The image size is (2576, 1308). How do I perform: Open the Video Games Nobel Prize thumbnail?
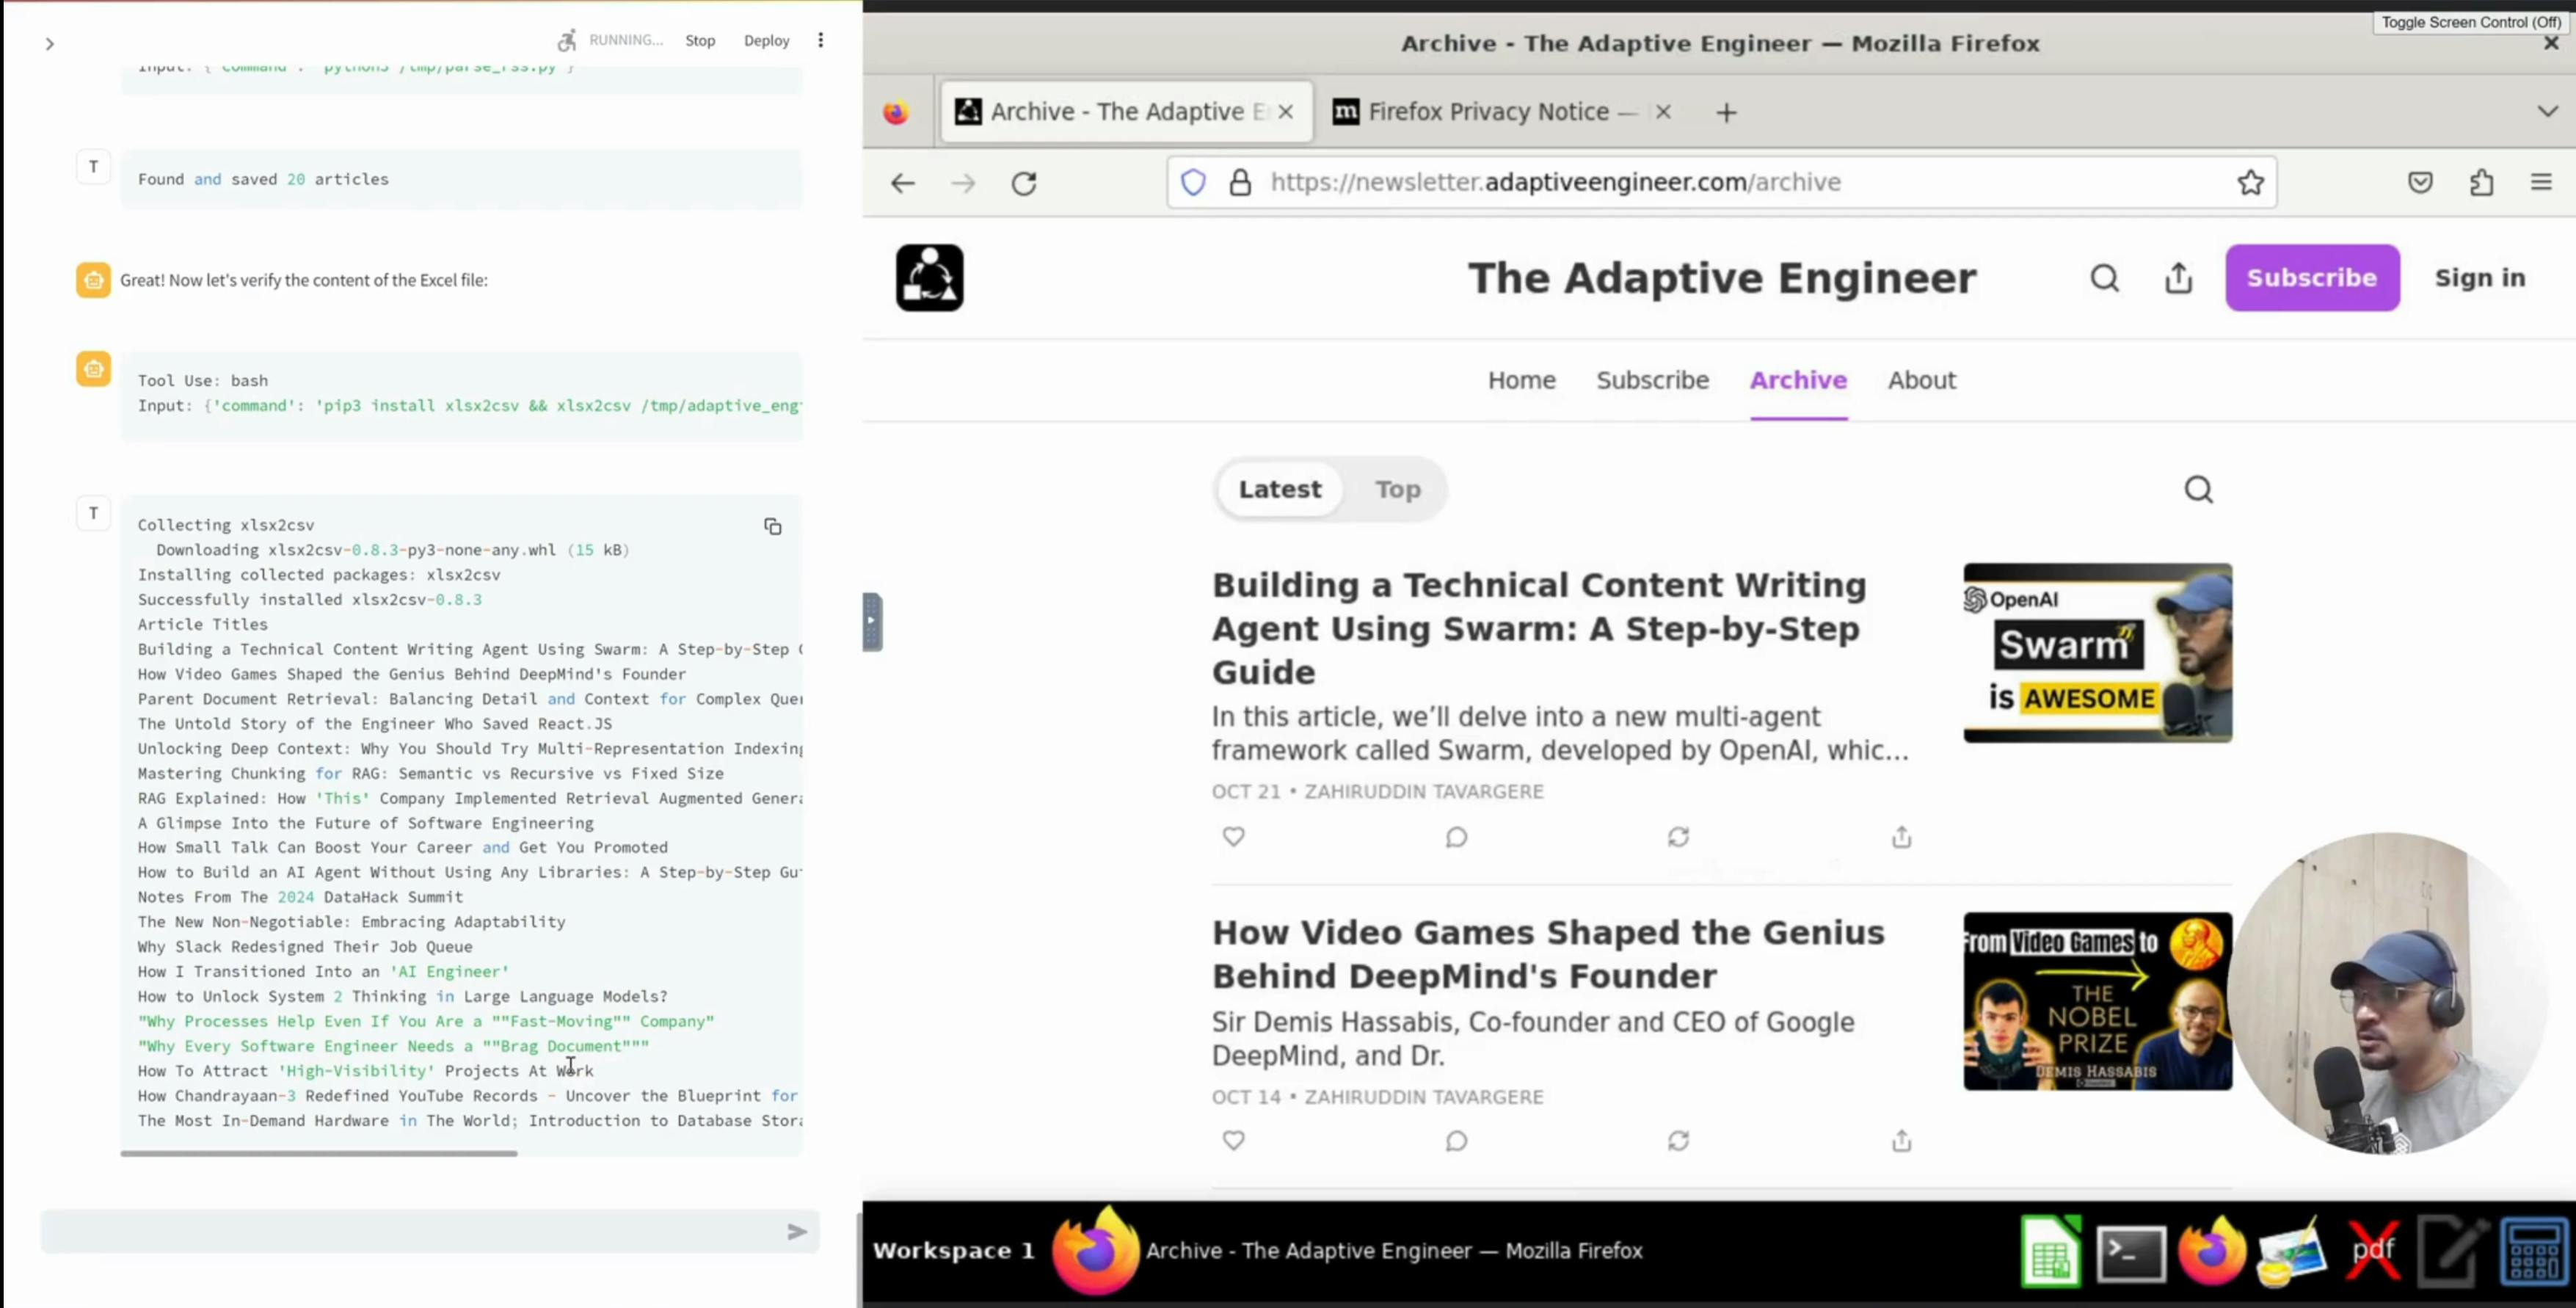[2097, 1001]
